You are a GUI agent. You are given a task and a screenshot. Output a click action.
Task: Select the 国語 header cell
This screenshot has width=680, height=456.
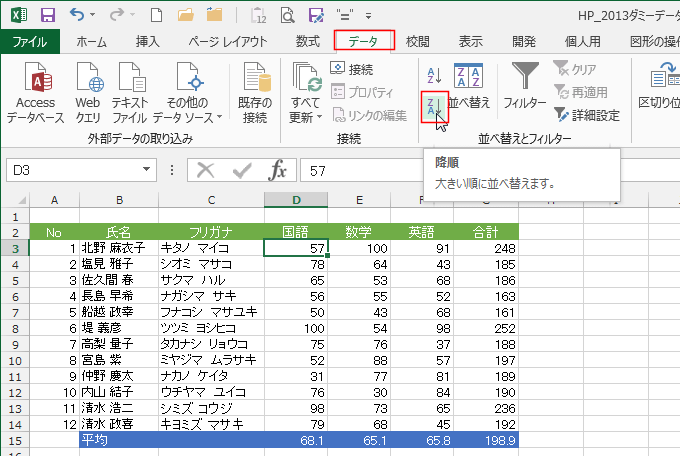click(x=296, y=232)
